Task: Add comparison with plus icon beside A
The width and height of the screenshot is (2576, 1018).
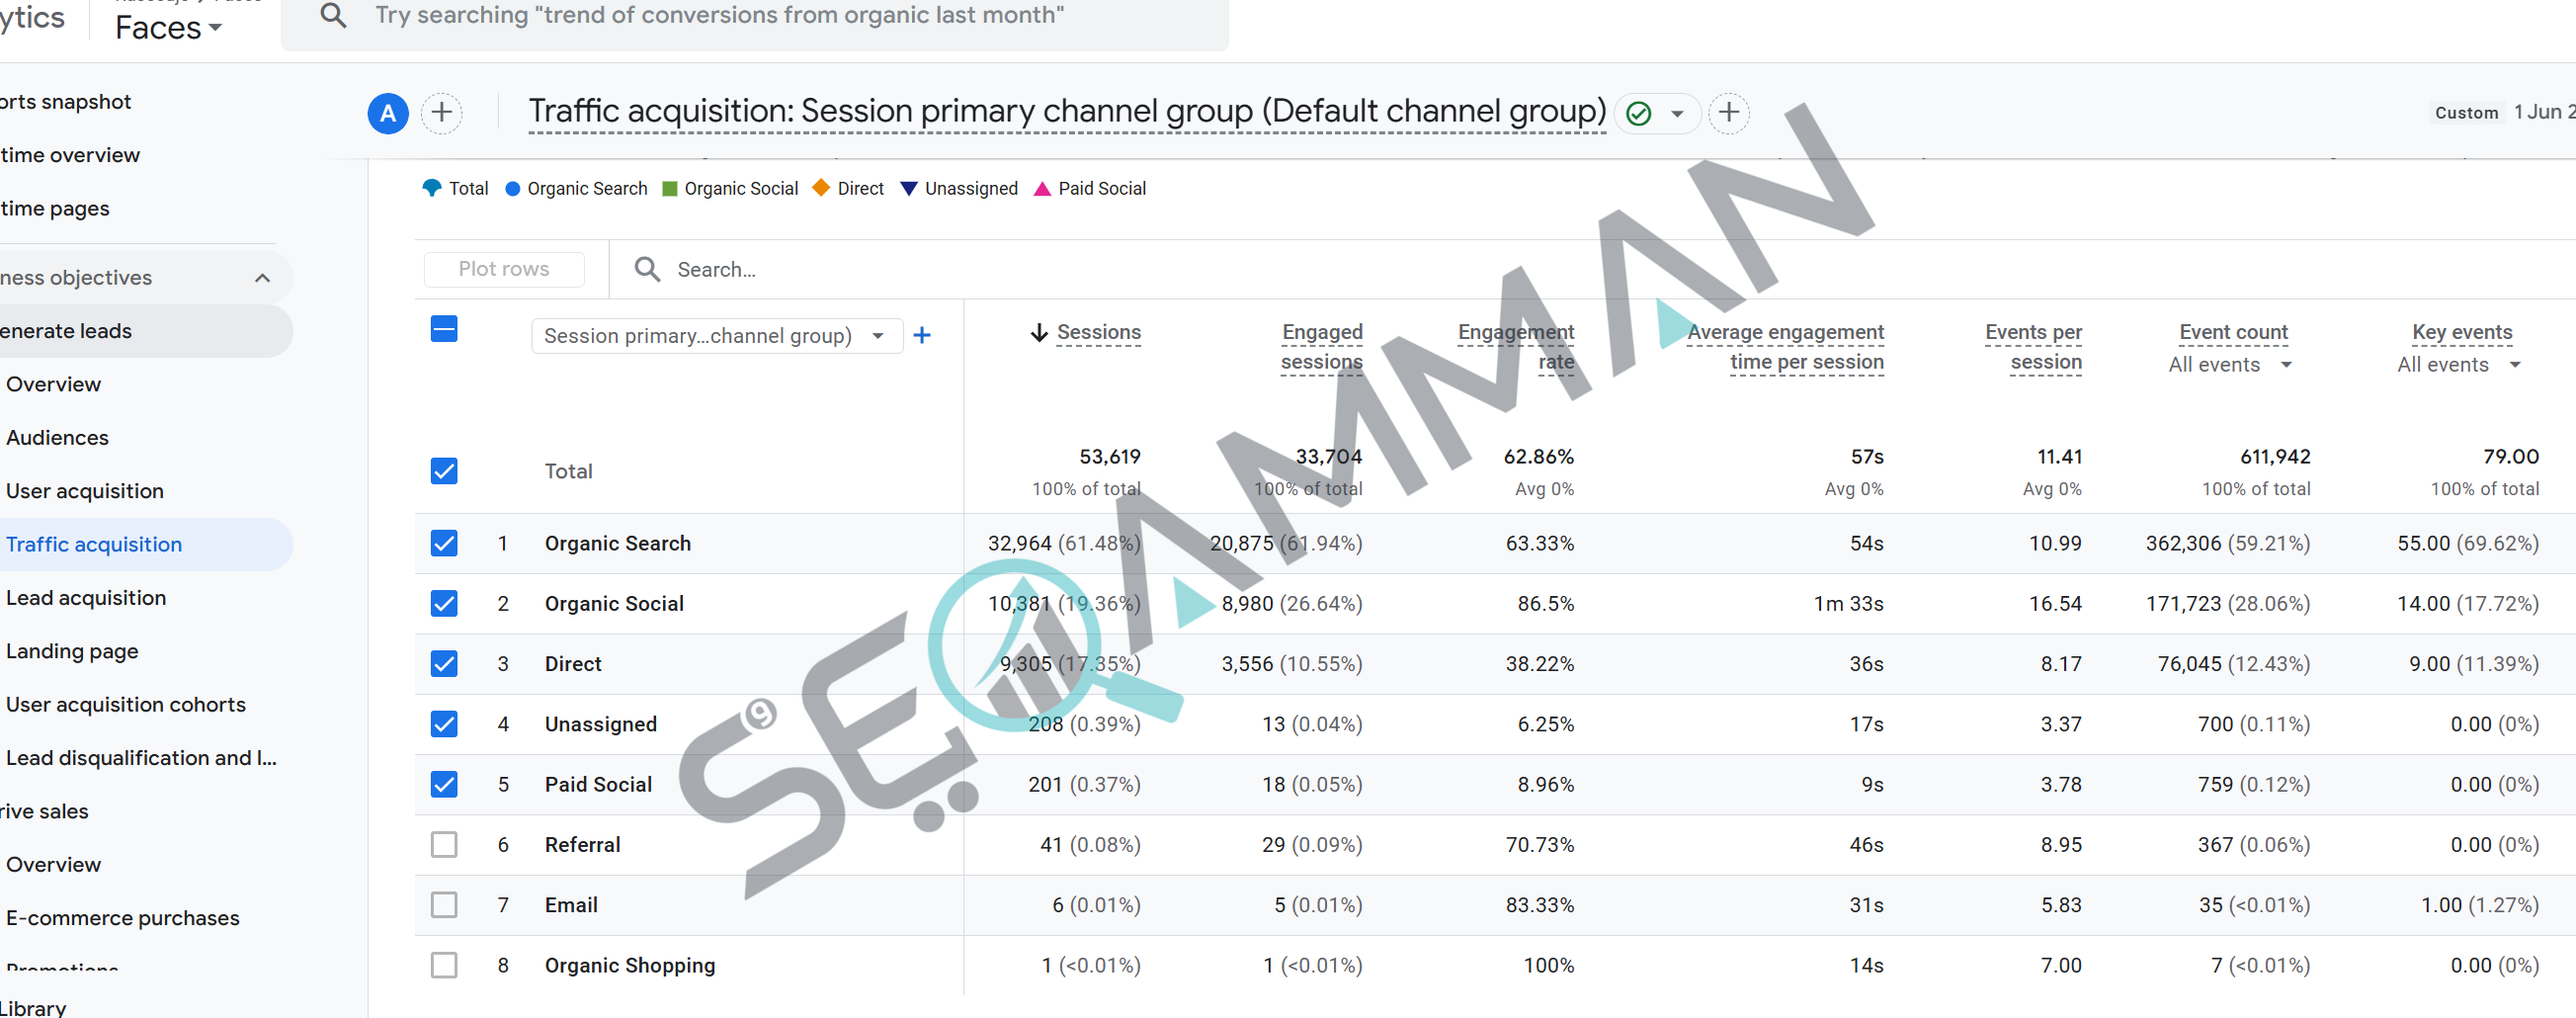Action: coord(442,113)
